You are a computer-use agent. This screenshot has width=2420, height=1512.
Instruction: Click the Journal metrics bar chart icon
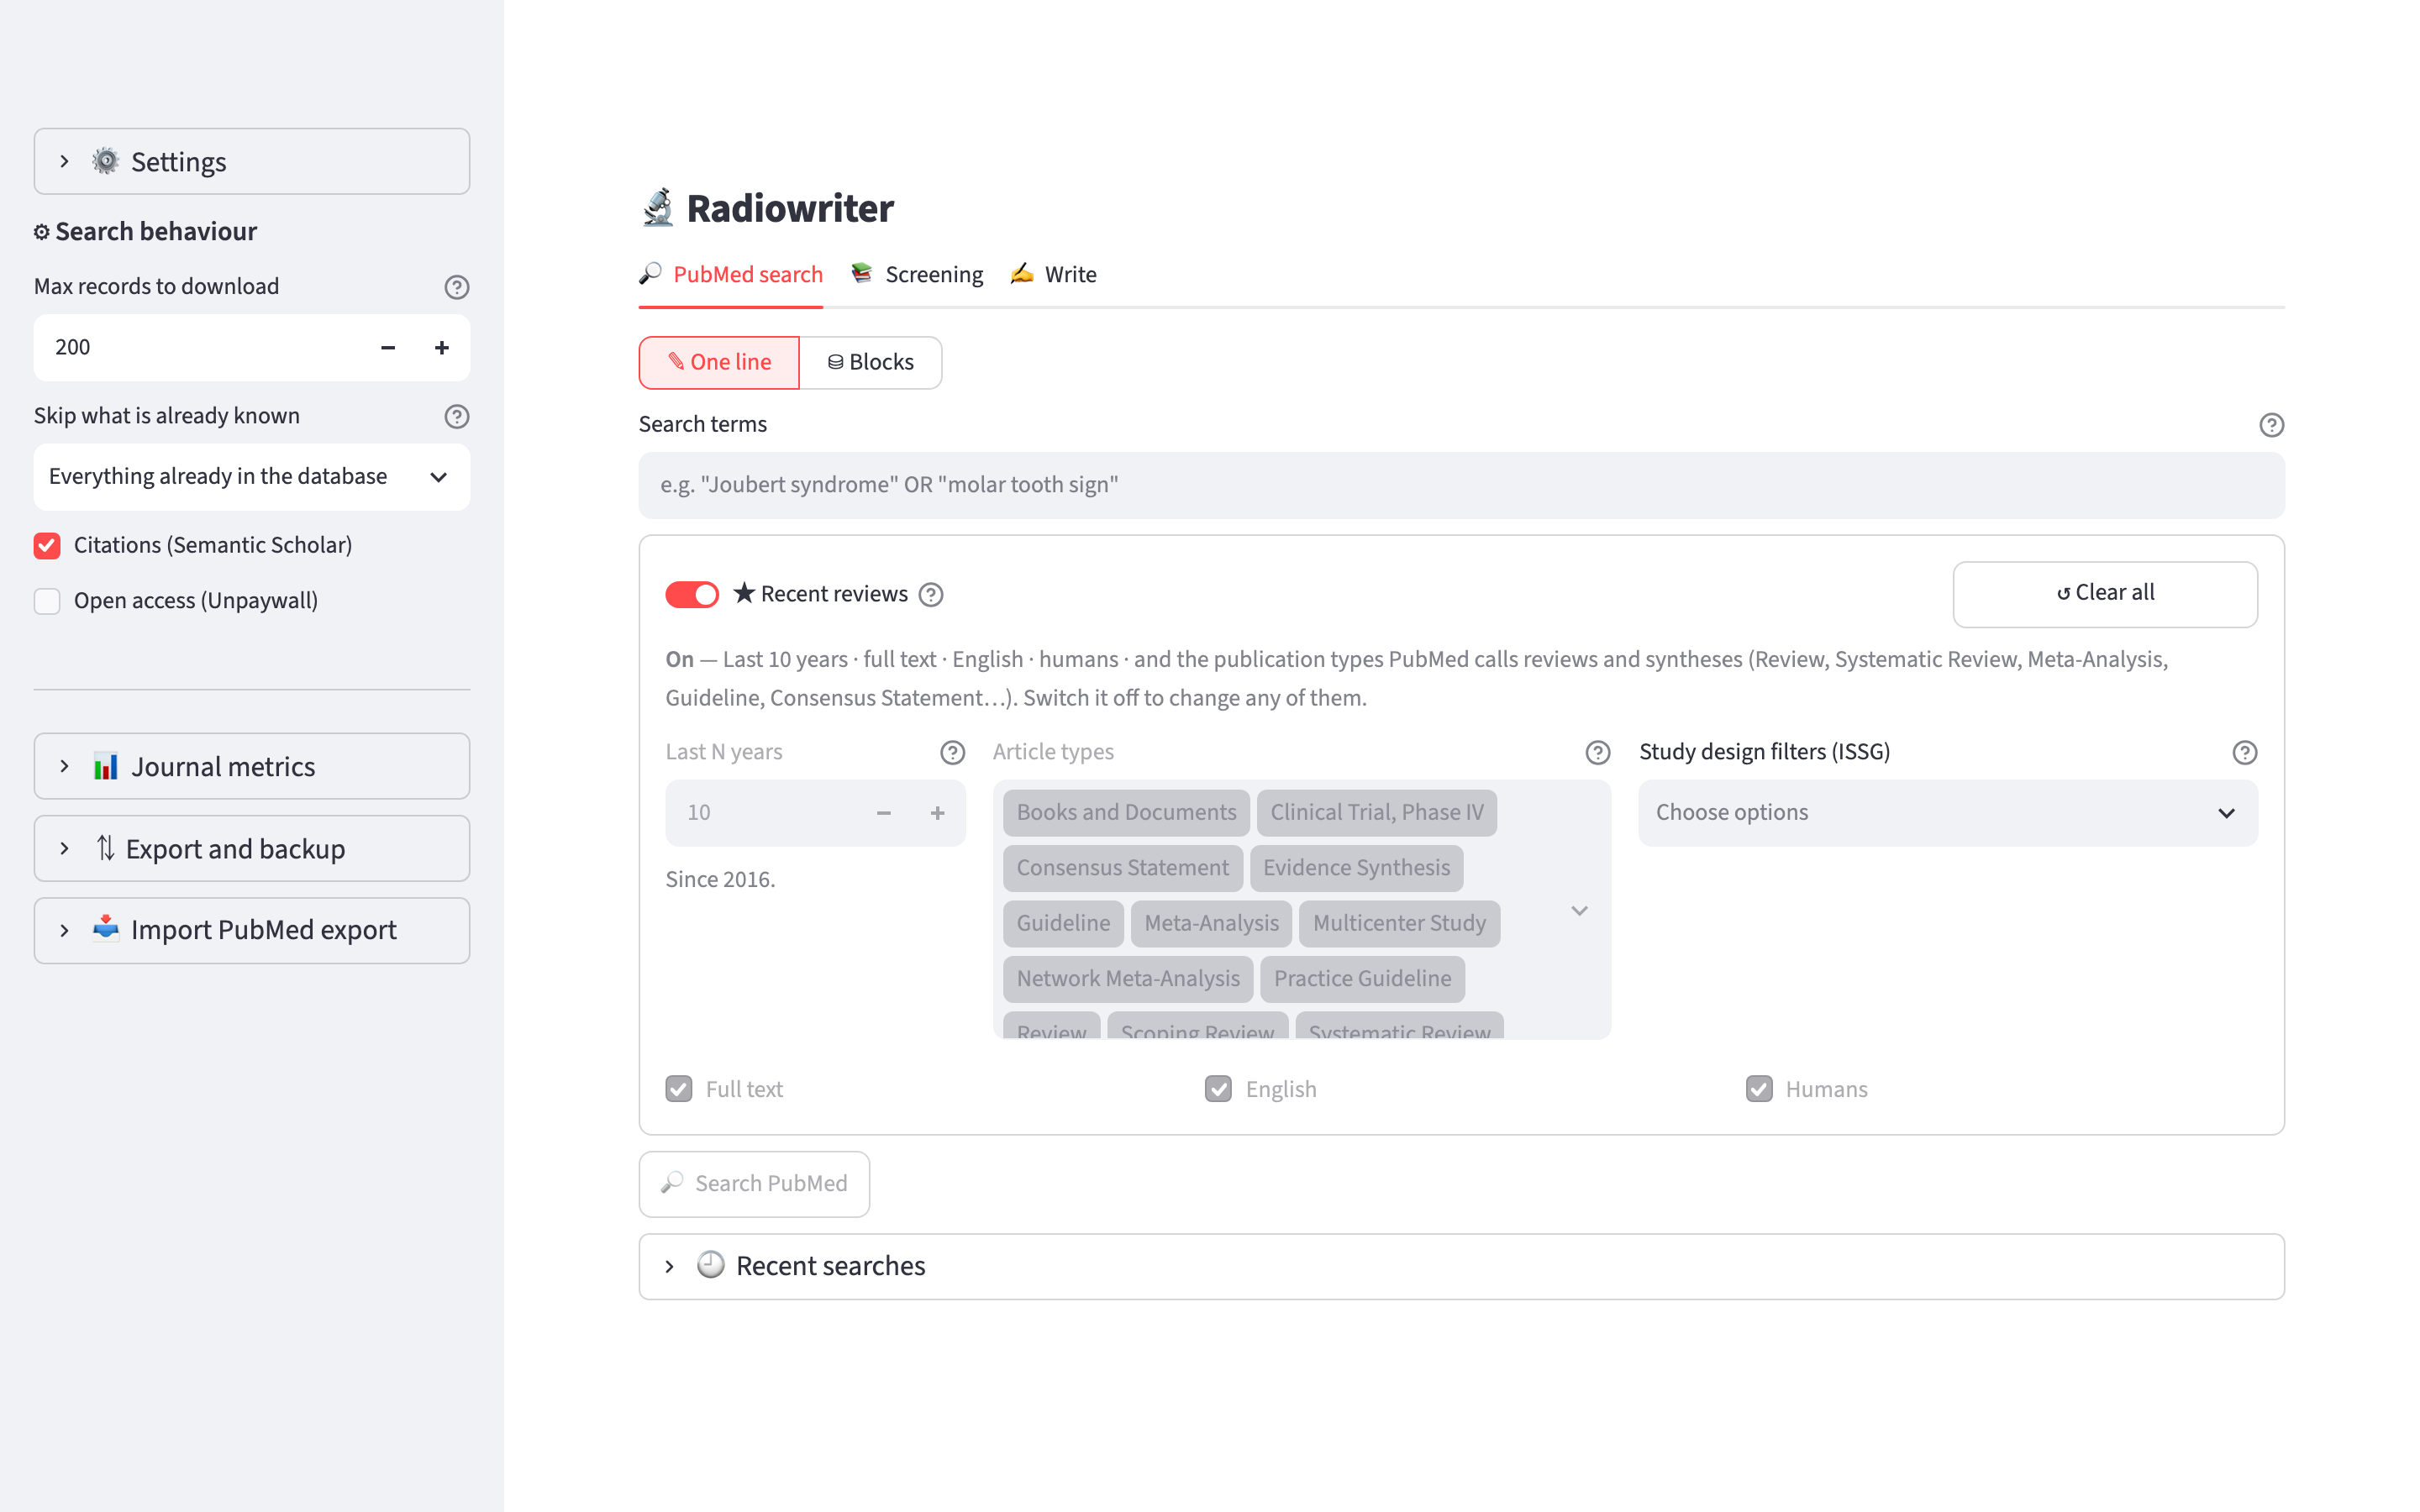pyautogui.click(x=105, y=766)
